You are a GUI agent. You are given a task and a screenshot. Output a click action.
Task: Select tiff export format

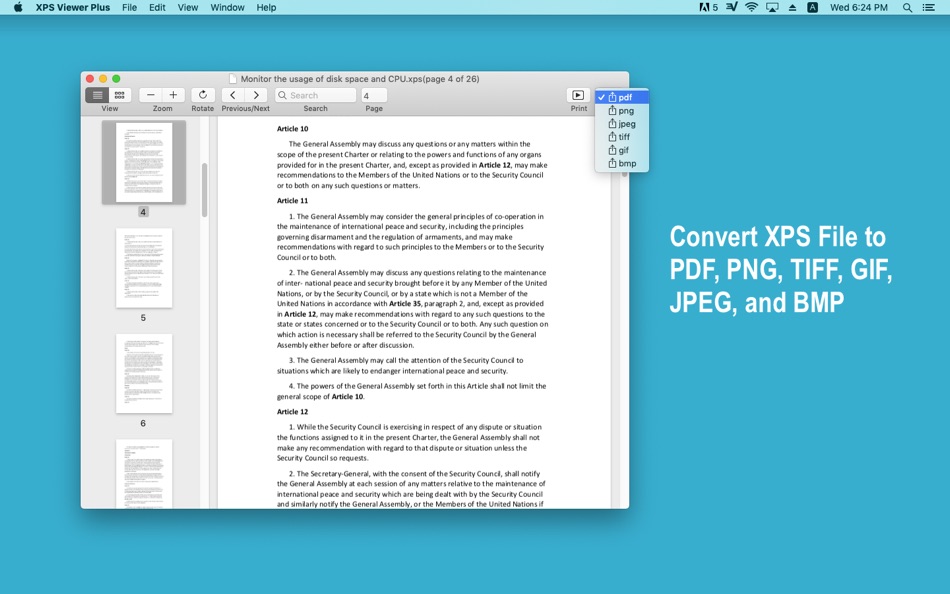point(622,137)
